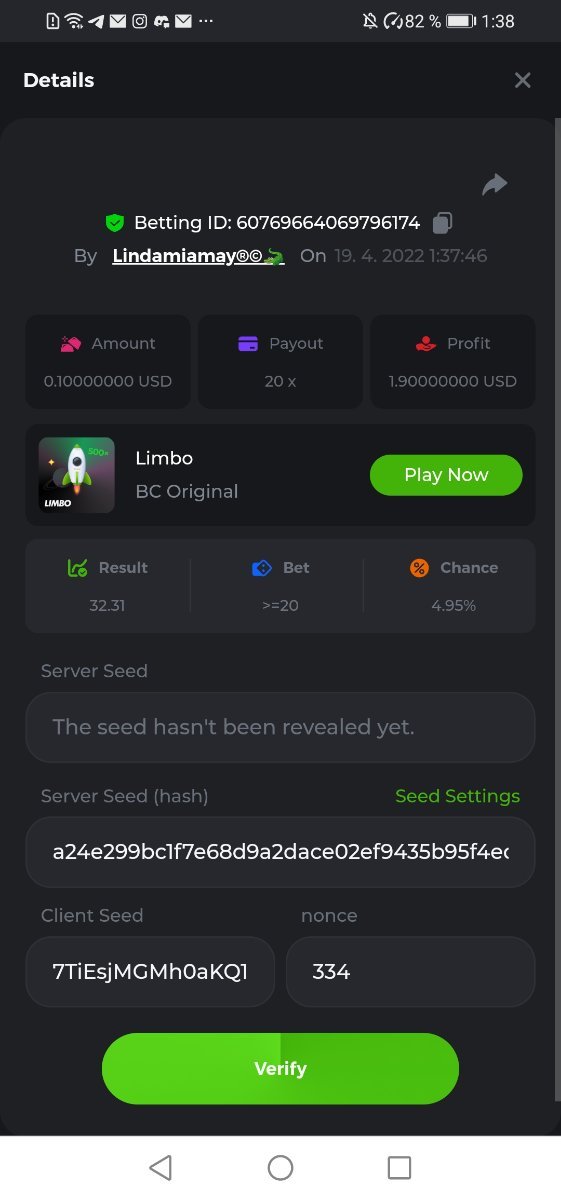Tap the green Result chart icon

(78, 568)
